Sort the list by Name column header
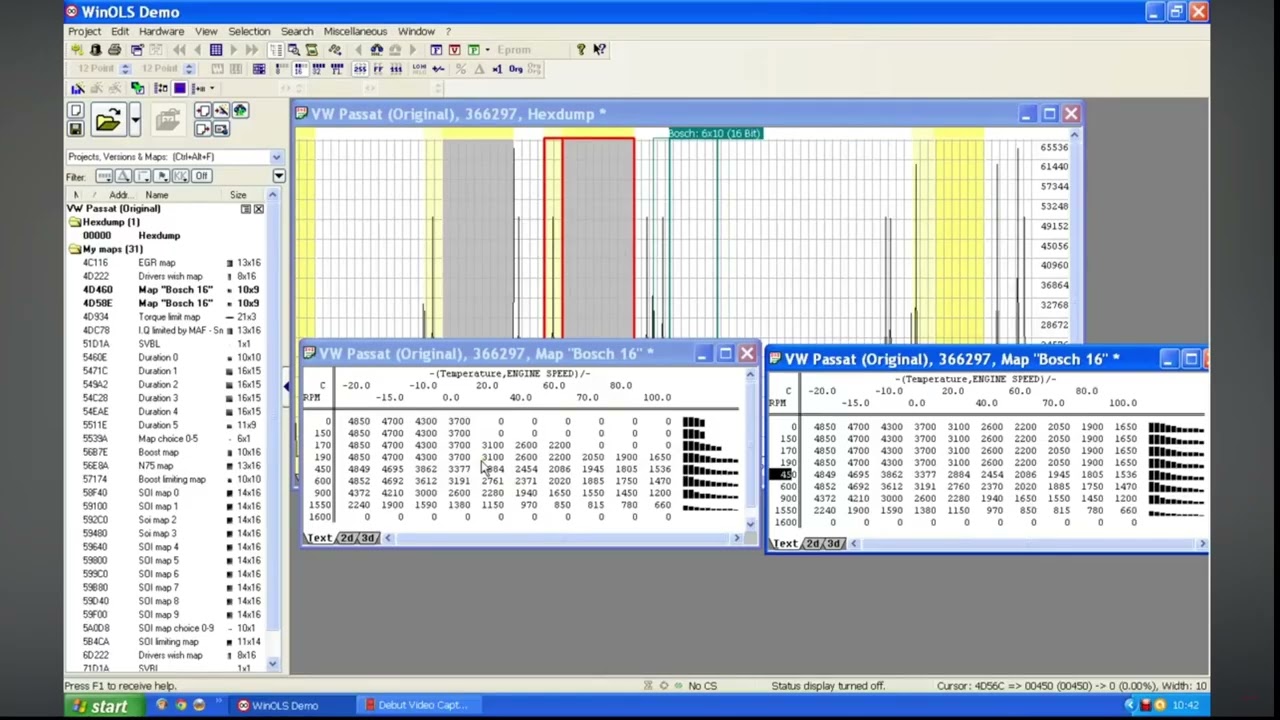The height and width of the screenshot is (720, 1280). coord(156,195)
